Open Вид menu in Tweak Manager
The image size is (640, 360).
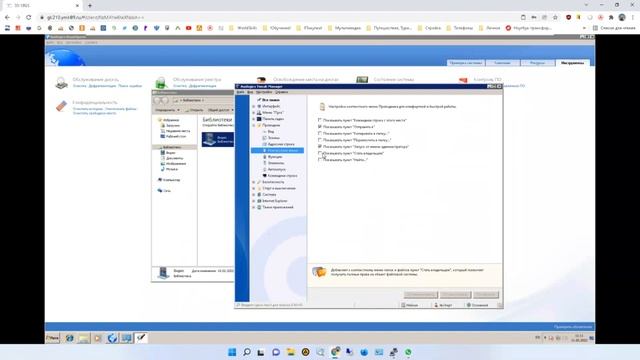250,92
